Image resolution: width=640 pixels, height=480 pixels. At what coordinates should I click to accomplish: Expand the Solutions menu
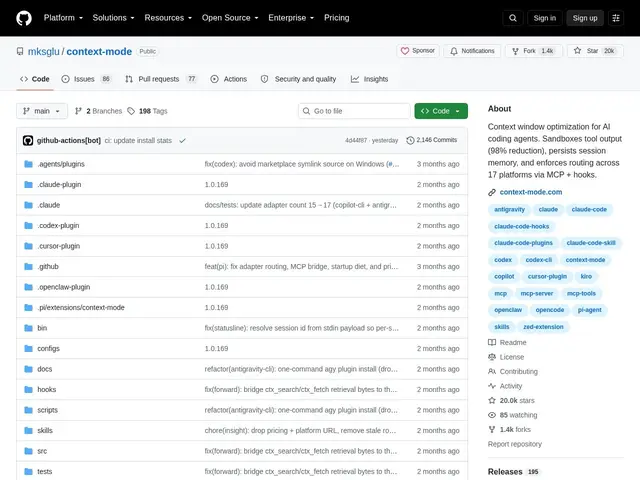[113, 18]
